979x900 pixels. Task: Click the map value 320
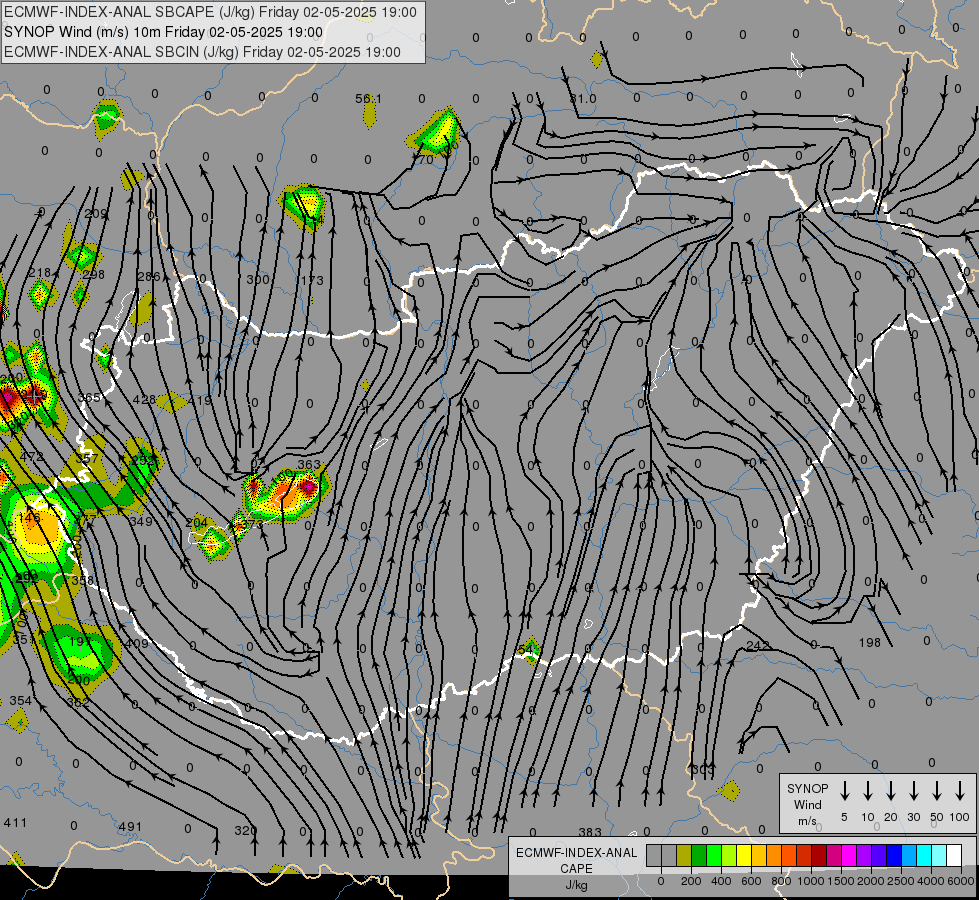[x=245, y=830]
